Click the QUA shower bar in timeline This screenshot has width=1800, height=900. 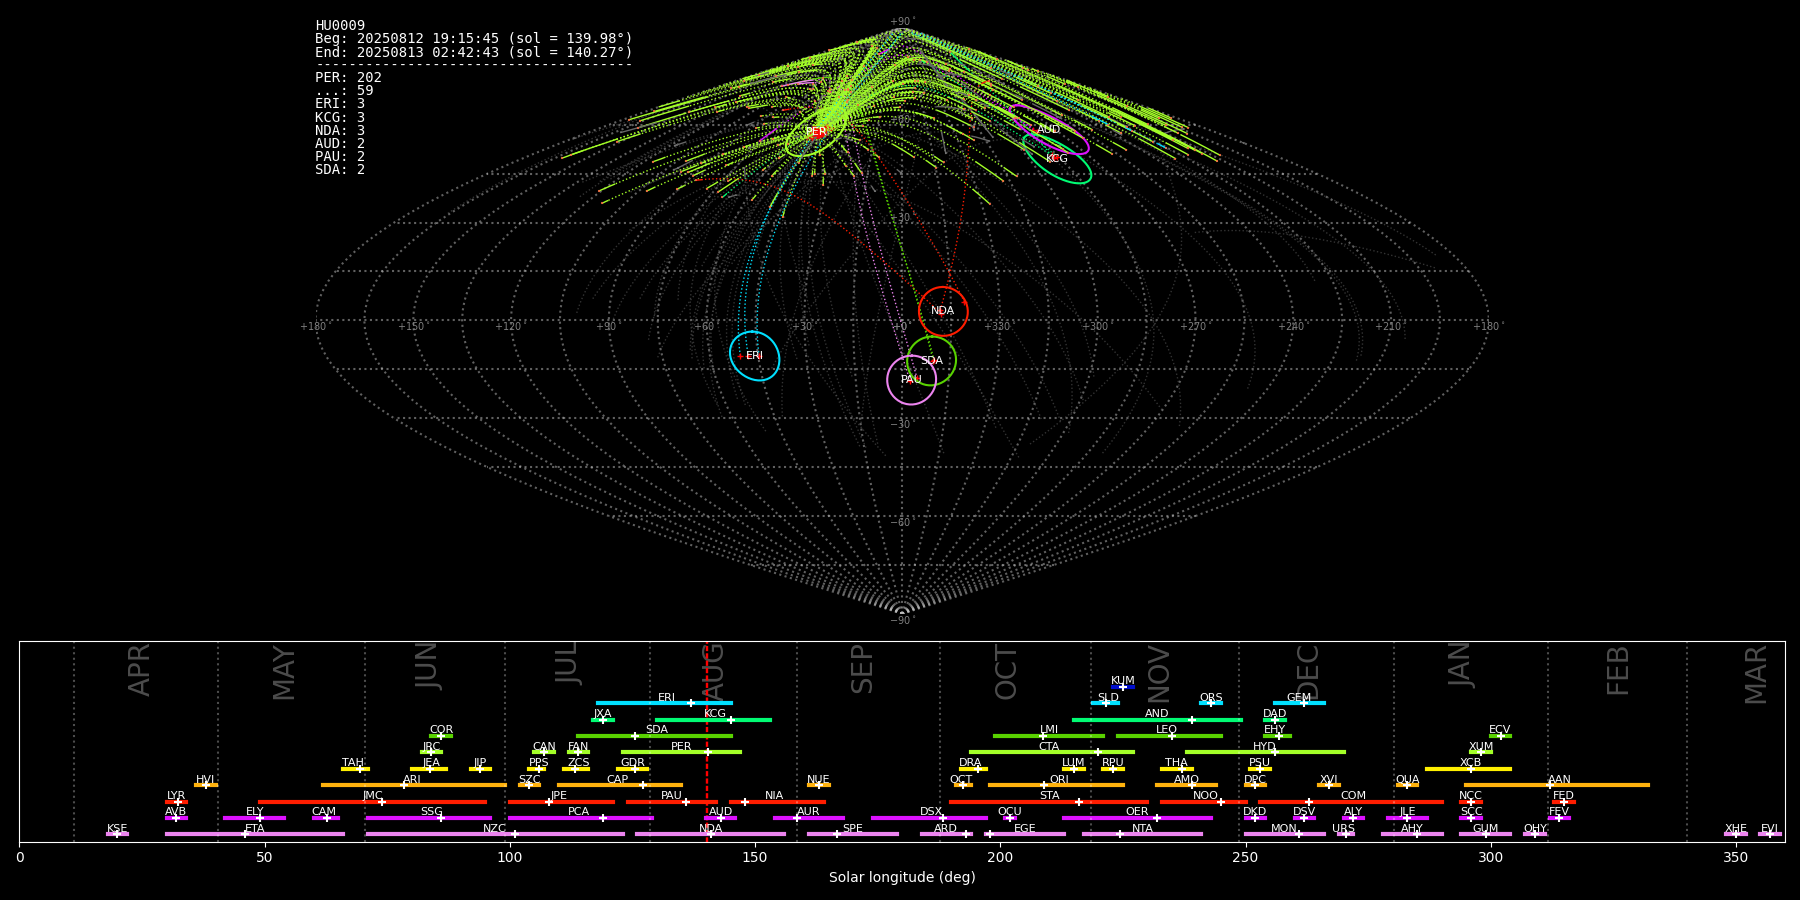point(1407,785)
